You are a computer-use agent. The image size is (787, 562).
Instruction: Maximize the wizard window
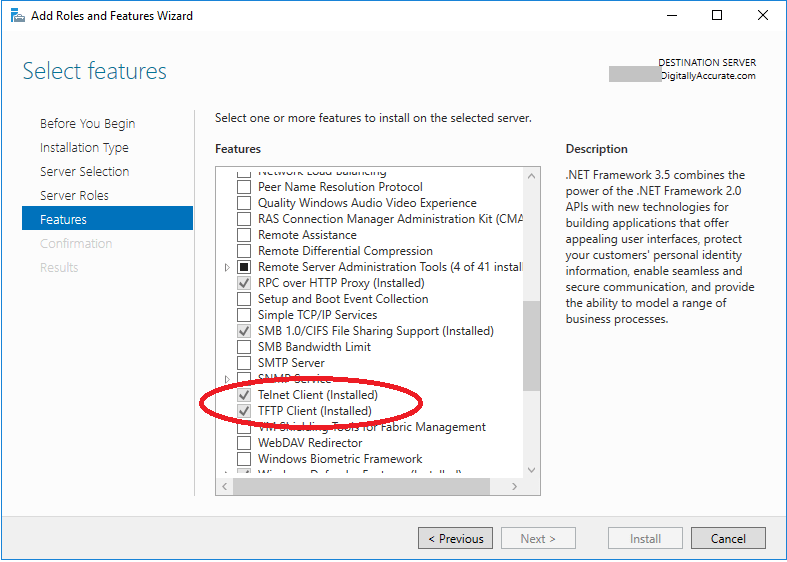(717, 16)
